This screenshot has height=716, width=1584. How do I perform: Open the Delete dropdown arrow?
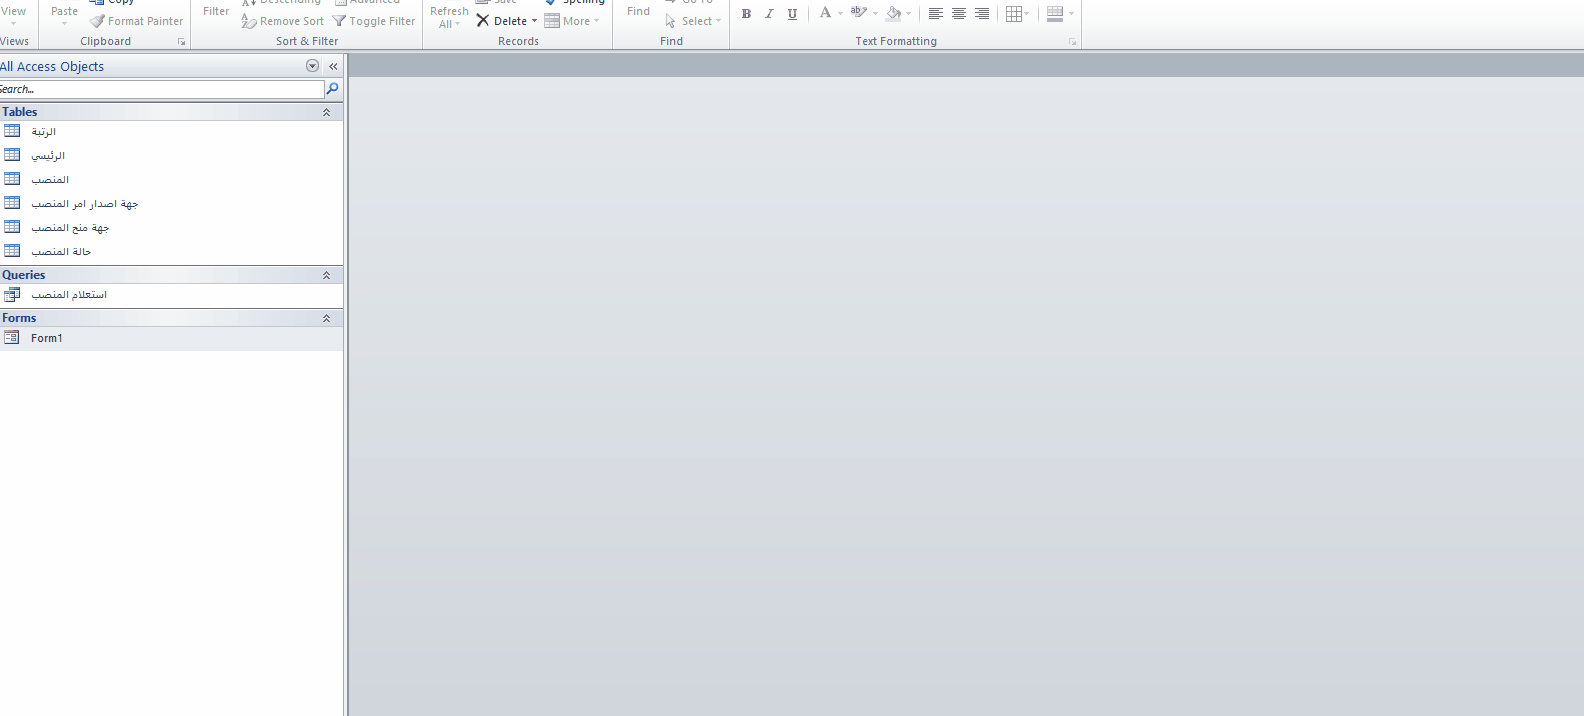click(534, 21)
